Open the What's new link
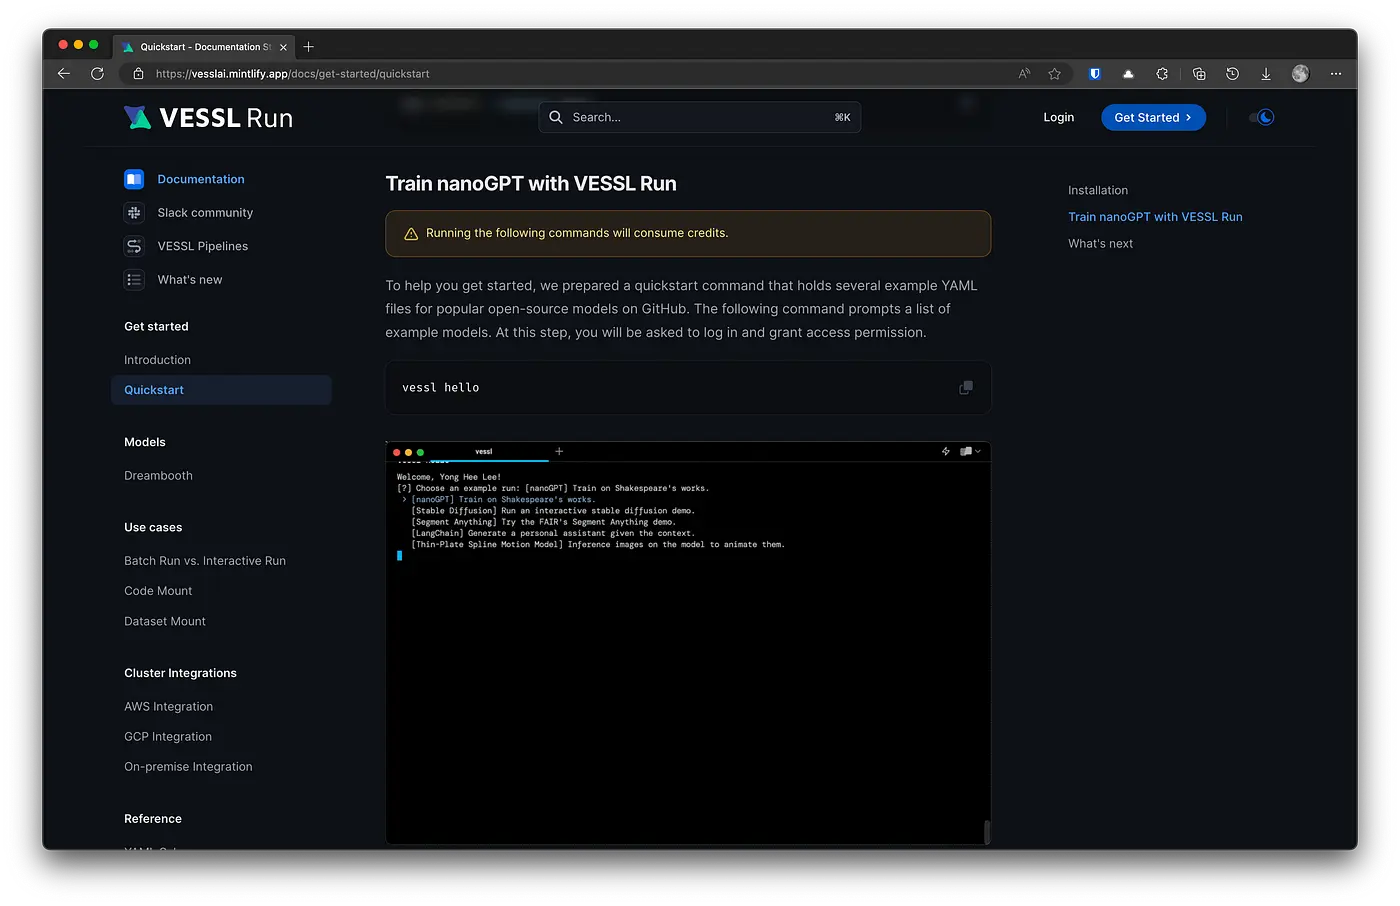 [x=190, y=280]
